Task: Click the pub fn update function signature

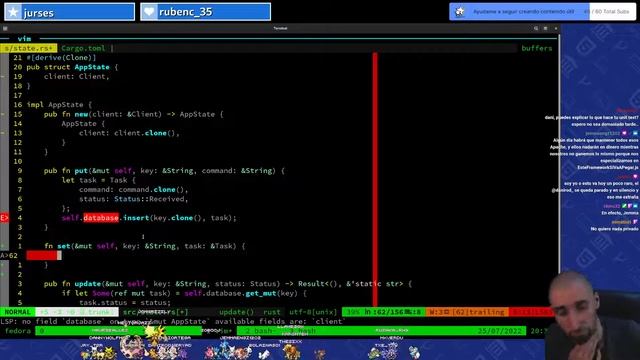Action: coord(228,284)
